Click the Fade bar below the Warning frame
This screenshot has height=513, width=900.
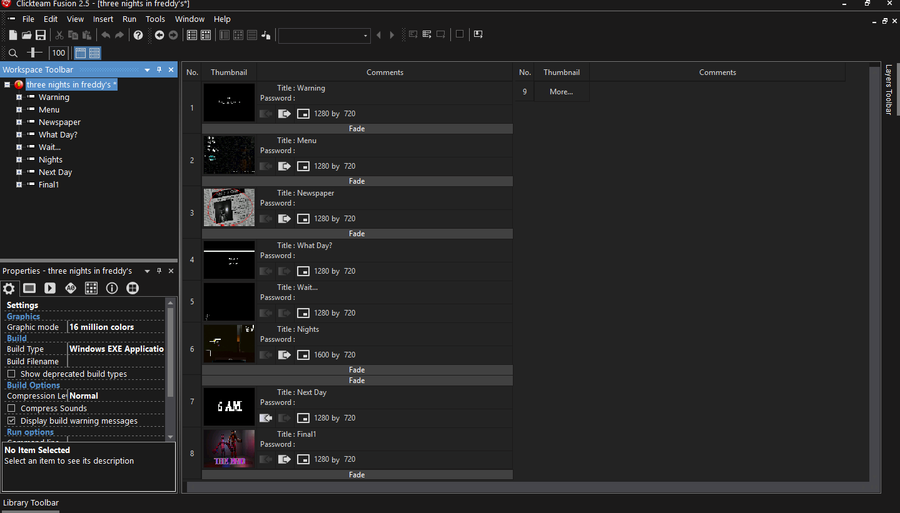(357, 129)
